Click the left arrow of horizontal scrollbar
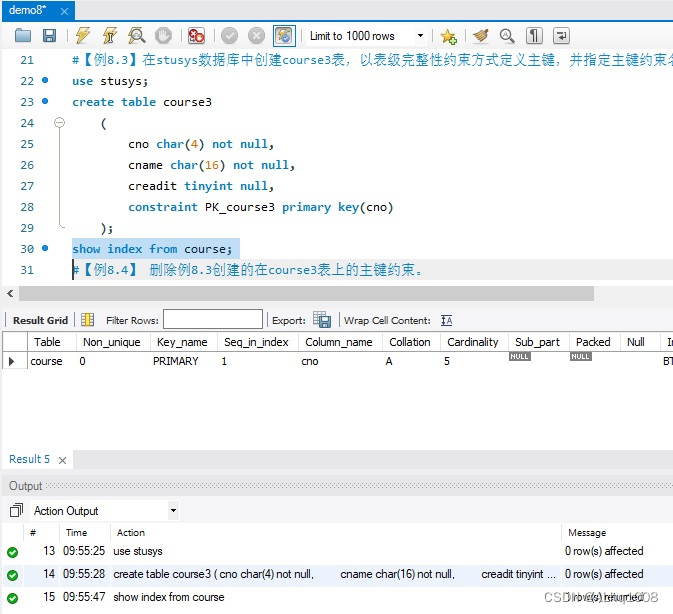This screenshot has width=673, height=614. (x=10, y=293)
